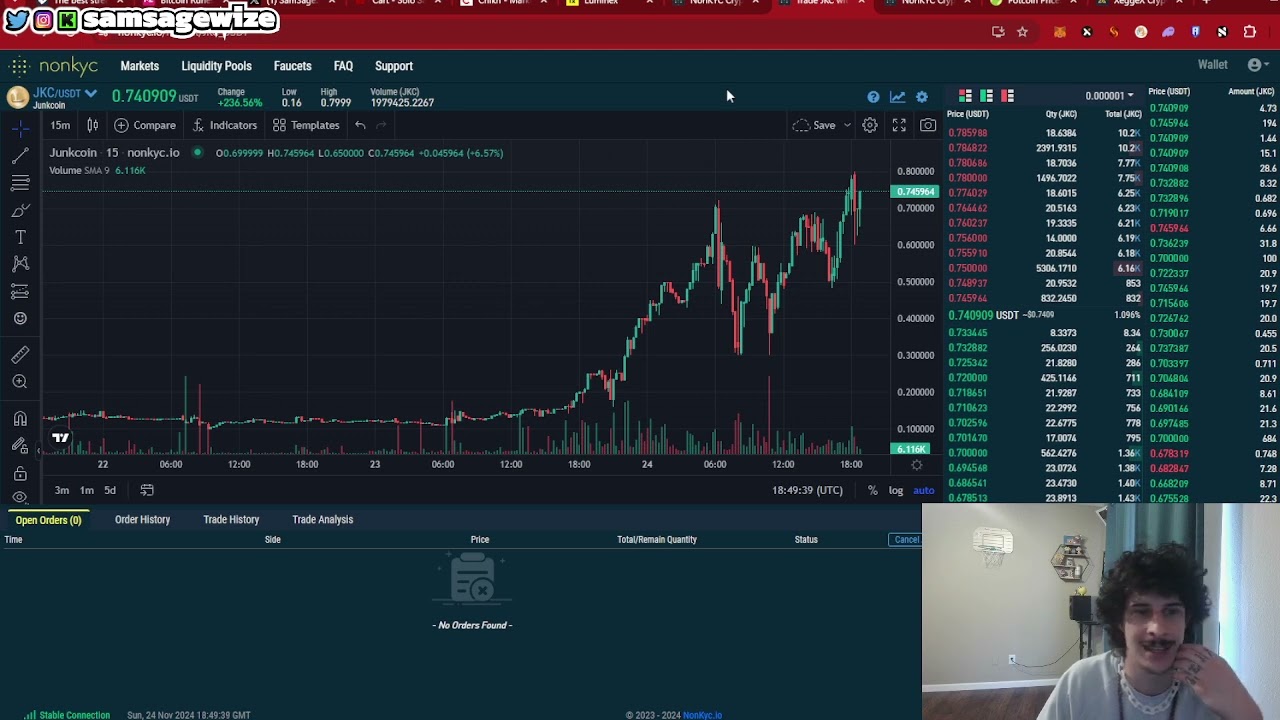Click the 18:49:39 (UTC) timezone selector
The image size is (1280, 720).
(807, 490)
